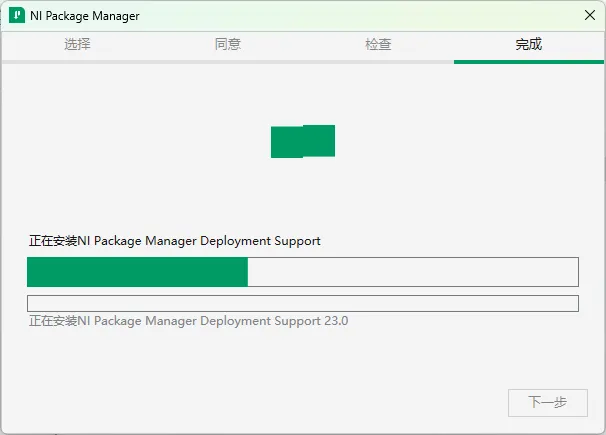Click the green animated logo in the center
This screenshot has height=435, width=606.
pyautogui.click(x=303, y=141)
